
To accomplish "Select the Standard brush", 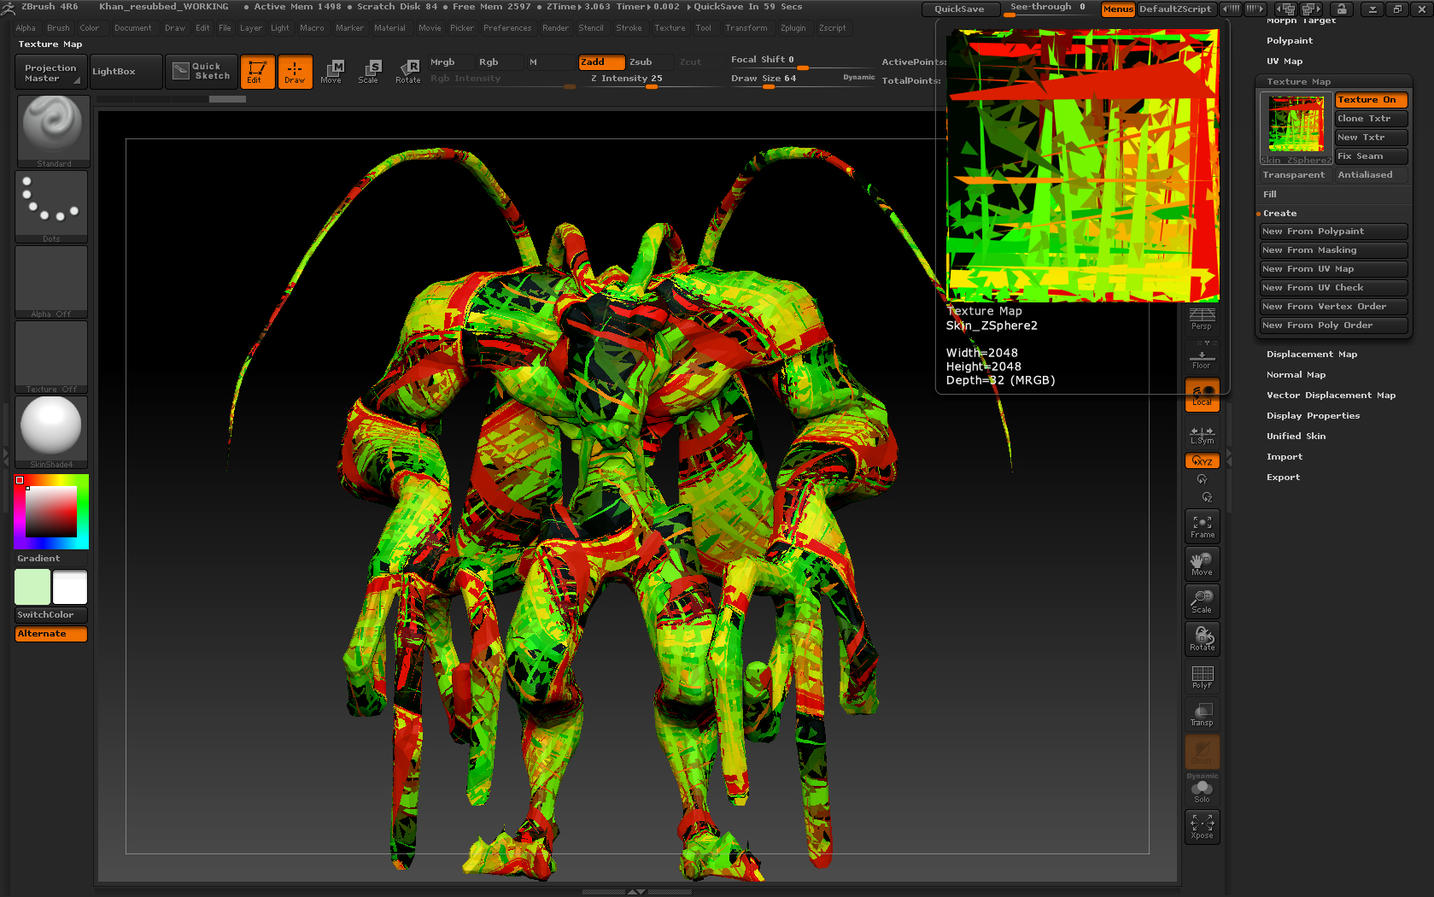I will click(52, 128).
